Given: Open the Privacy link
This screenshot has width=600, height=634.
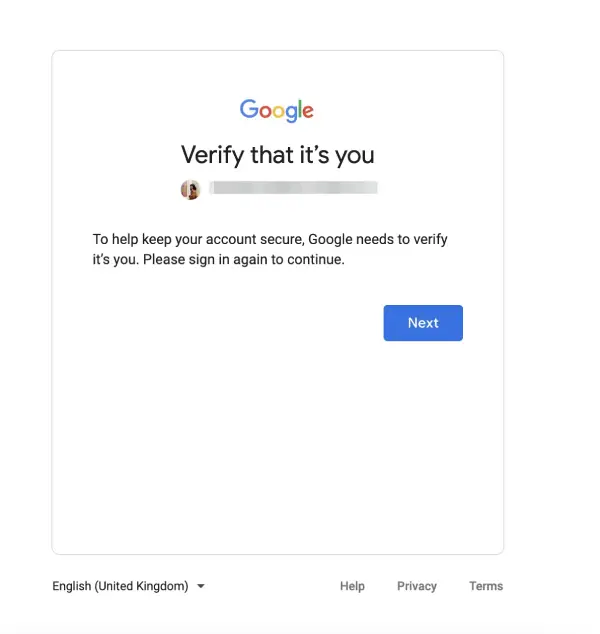Looking at the screenshot, I should (417, 586).
